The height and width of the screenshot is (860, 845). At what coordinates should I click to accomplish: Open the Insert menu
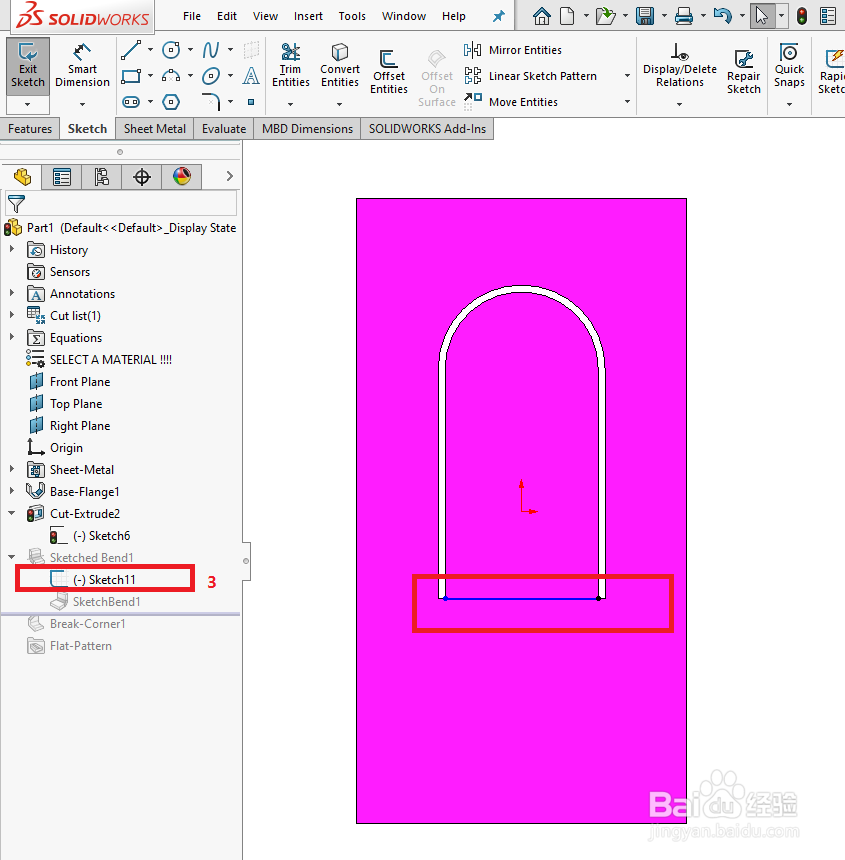click(308, 15)
